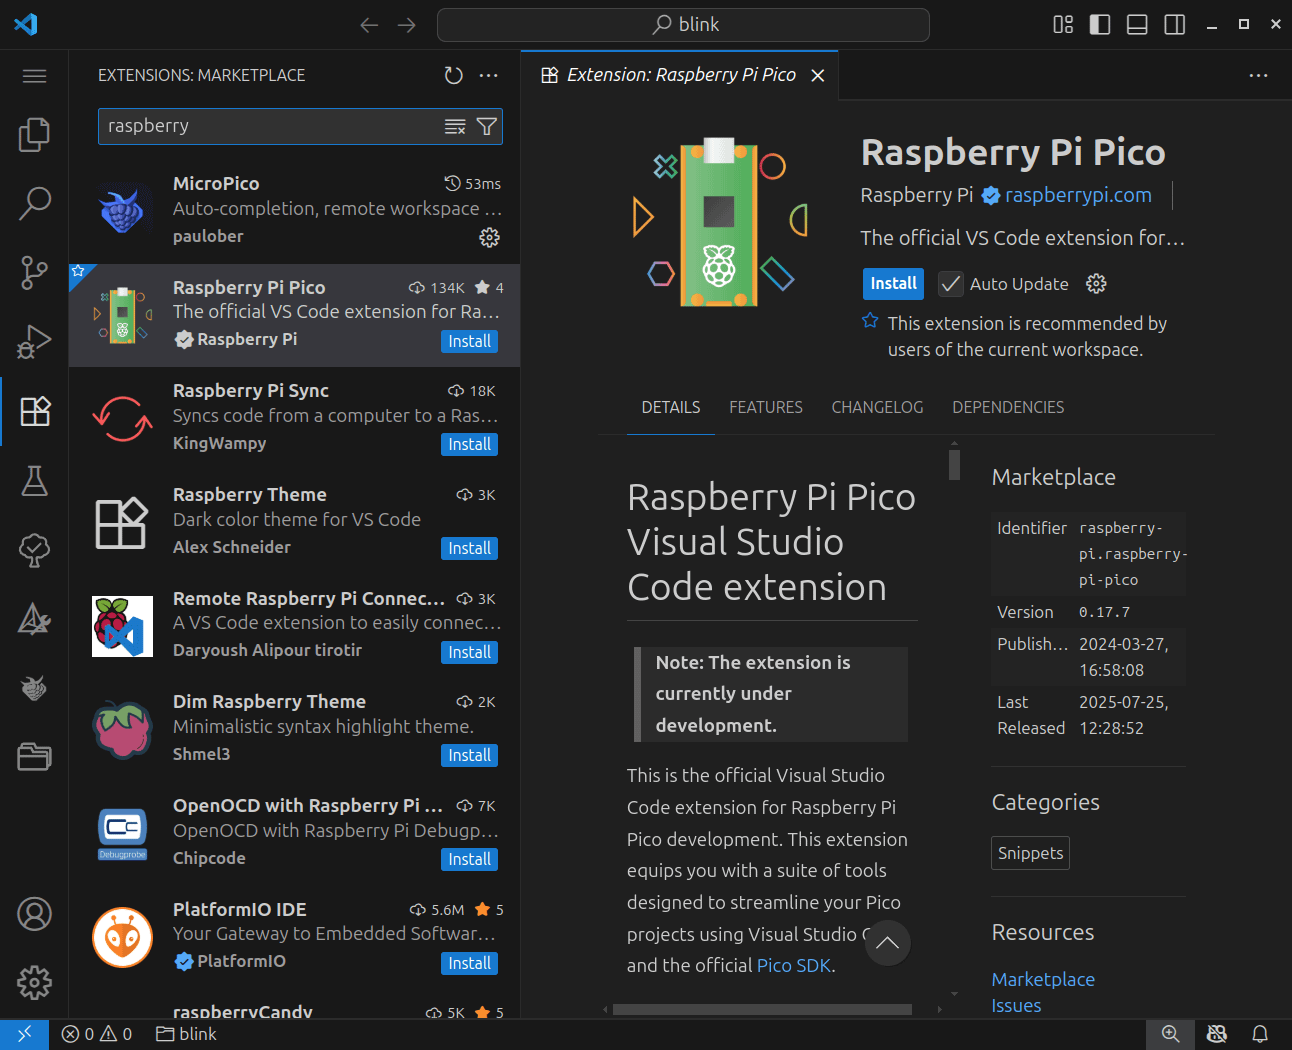Image resolution: width=1292 pixels, height=1050 pixels.
Task: Toggle the Auto Update checkbox
Action: [x=950, y=284]
